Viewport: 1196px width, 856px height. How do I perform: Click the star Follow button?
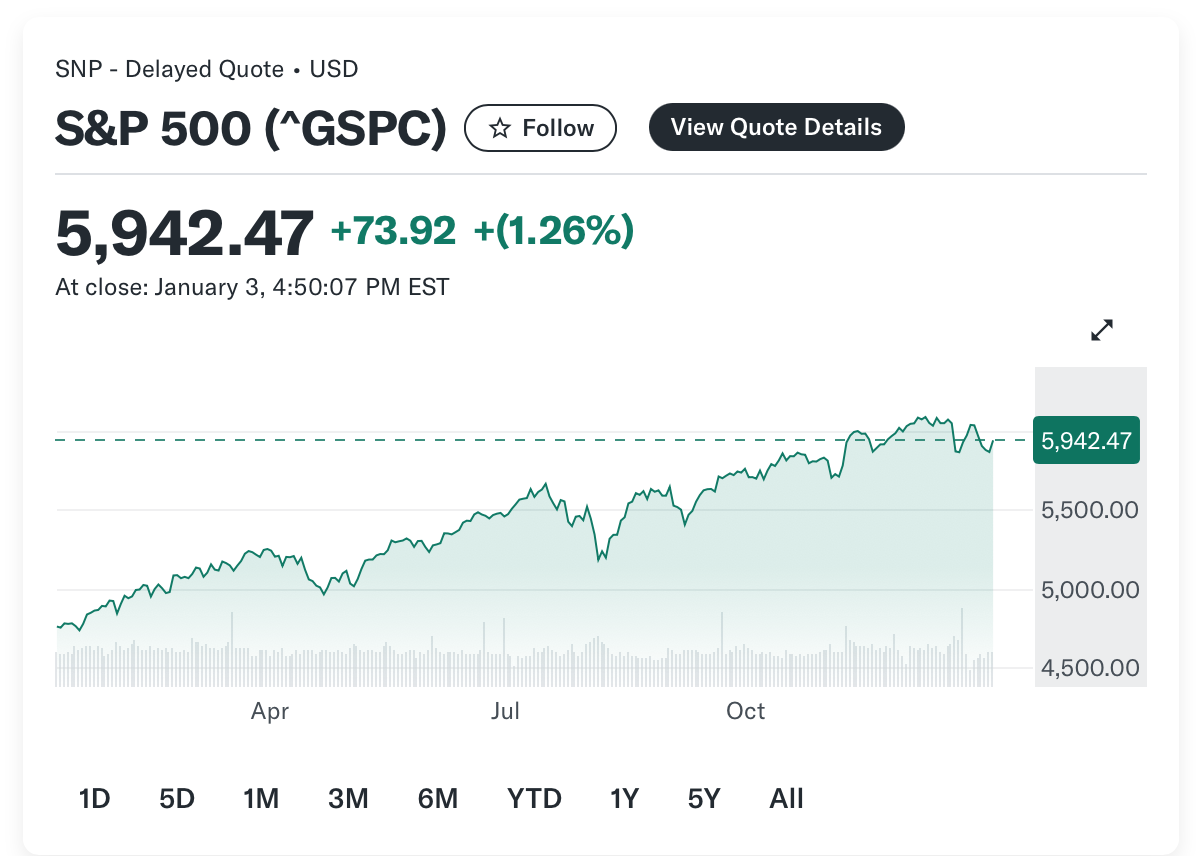(541, 128)
